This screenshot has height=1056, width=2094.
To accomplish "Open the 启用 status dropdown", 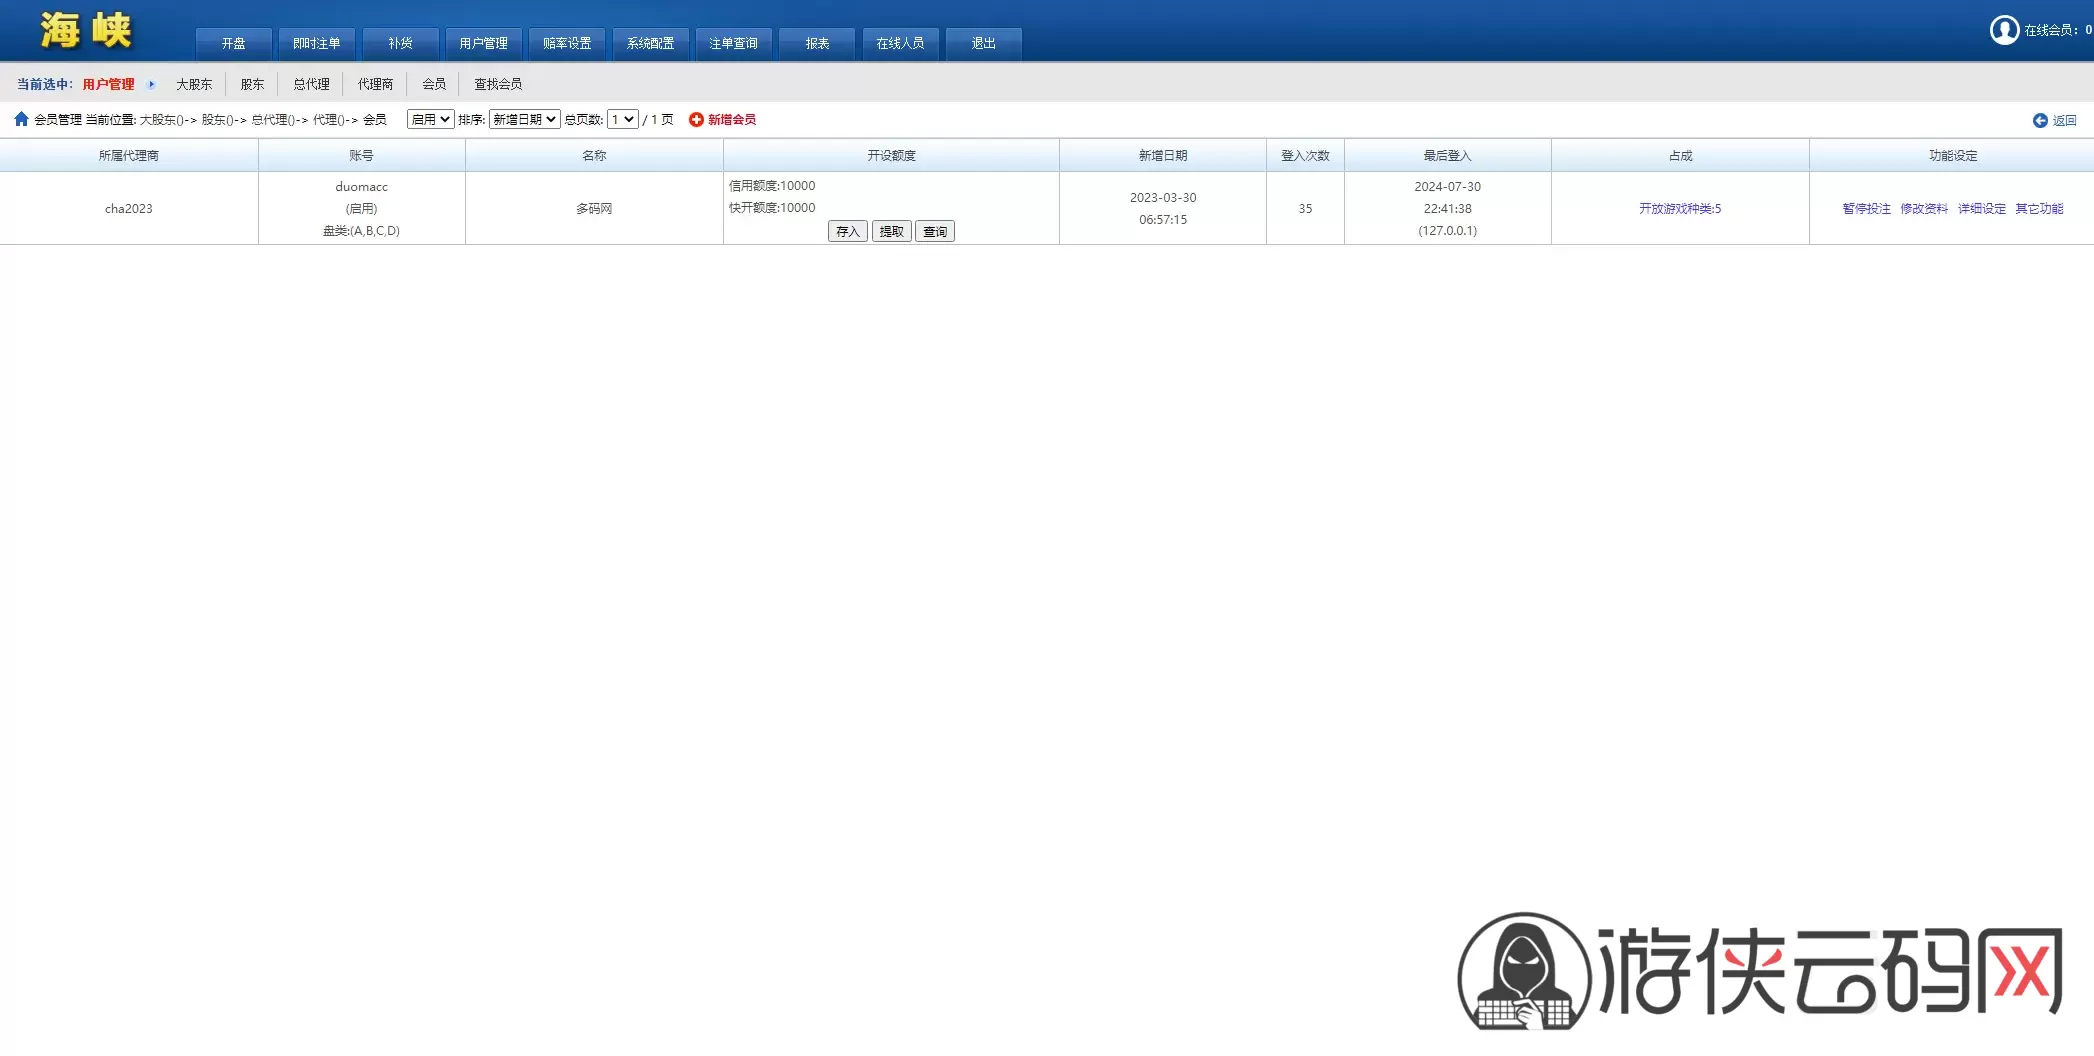I will coord(431,120).
